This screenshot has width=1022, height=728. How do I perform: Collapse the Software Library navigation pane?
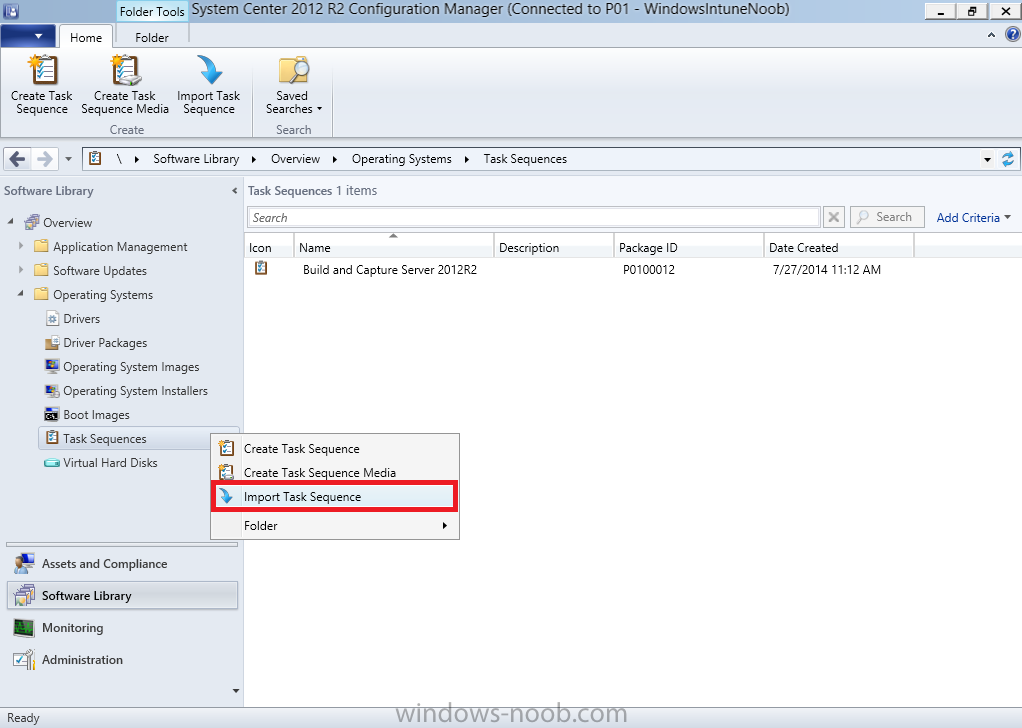click(x=234, y=191)
